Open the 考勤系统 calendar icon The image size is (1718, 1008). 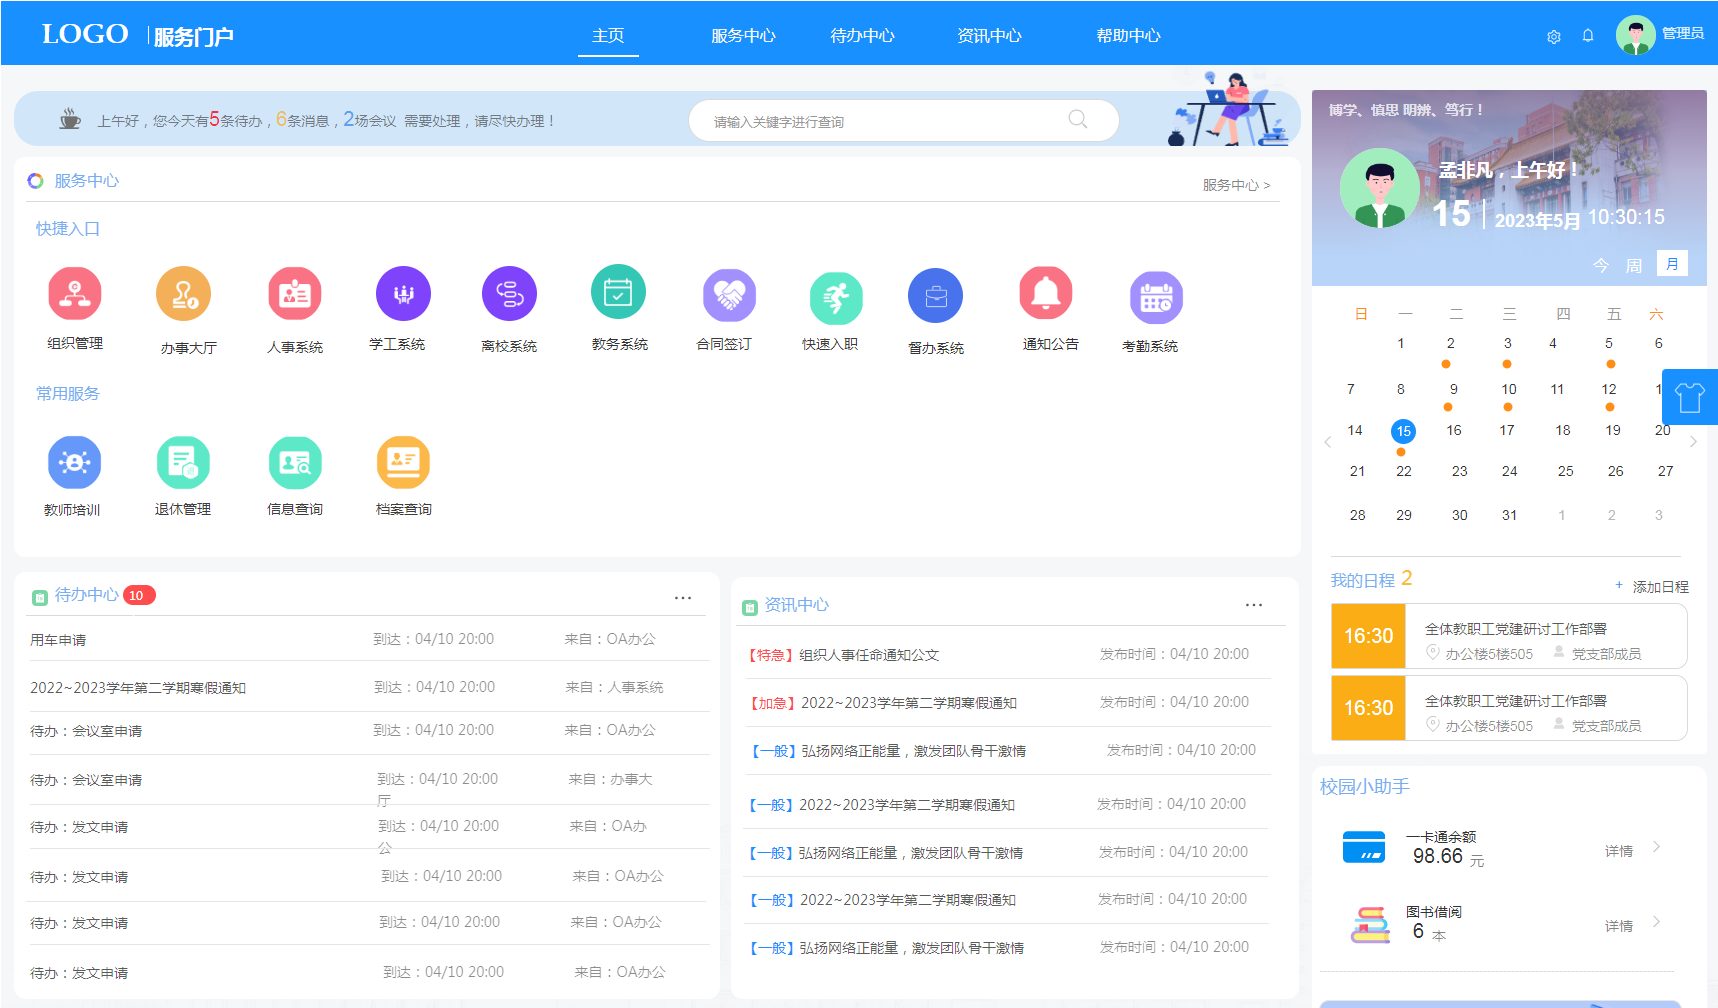pos(1156,298)
